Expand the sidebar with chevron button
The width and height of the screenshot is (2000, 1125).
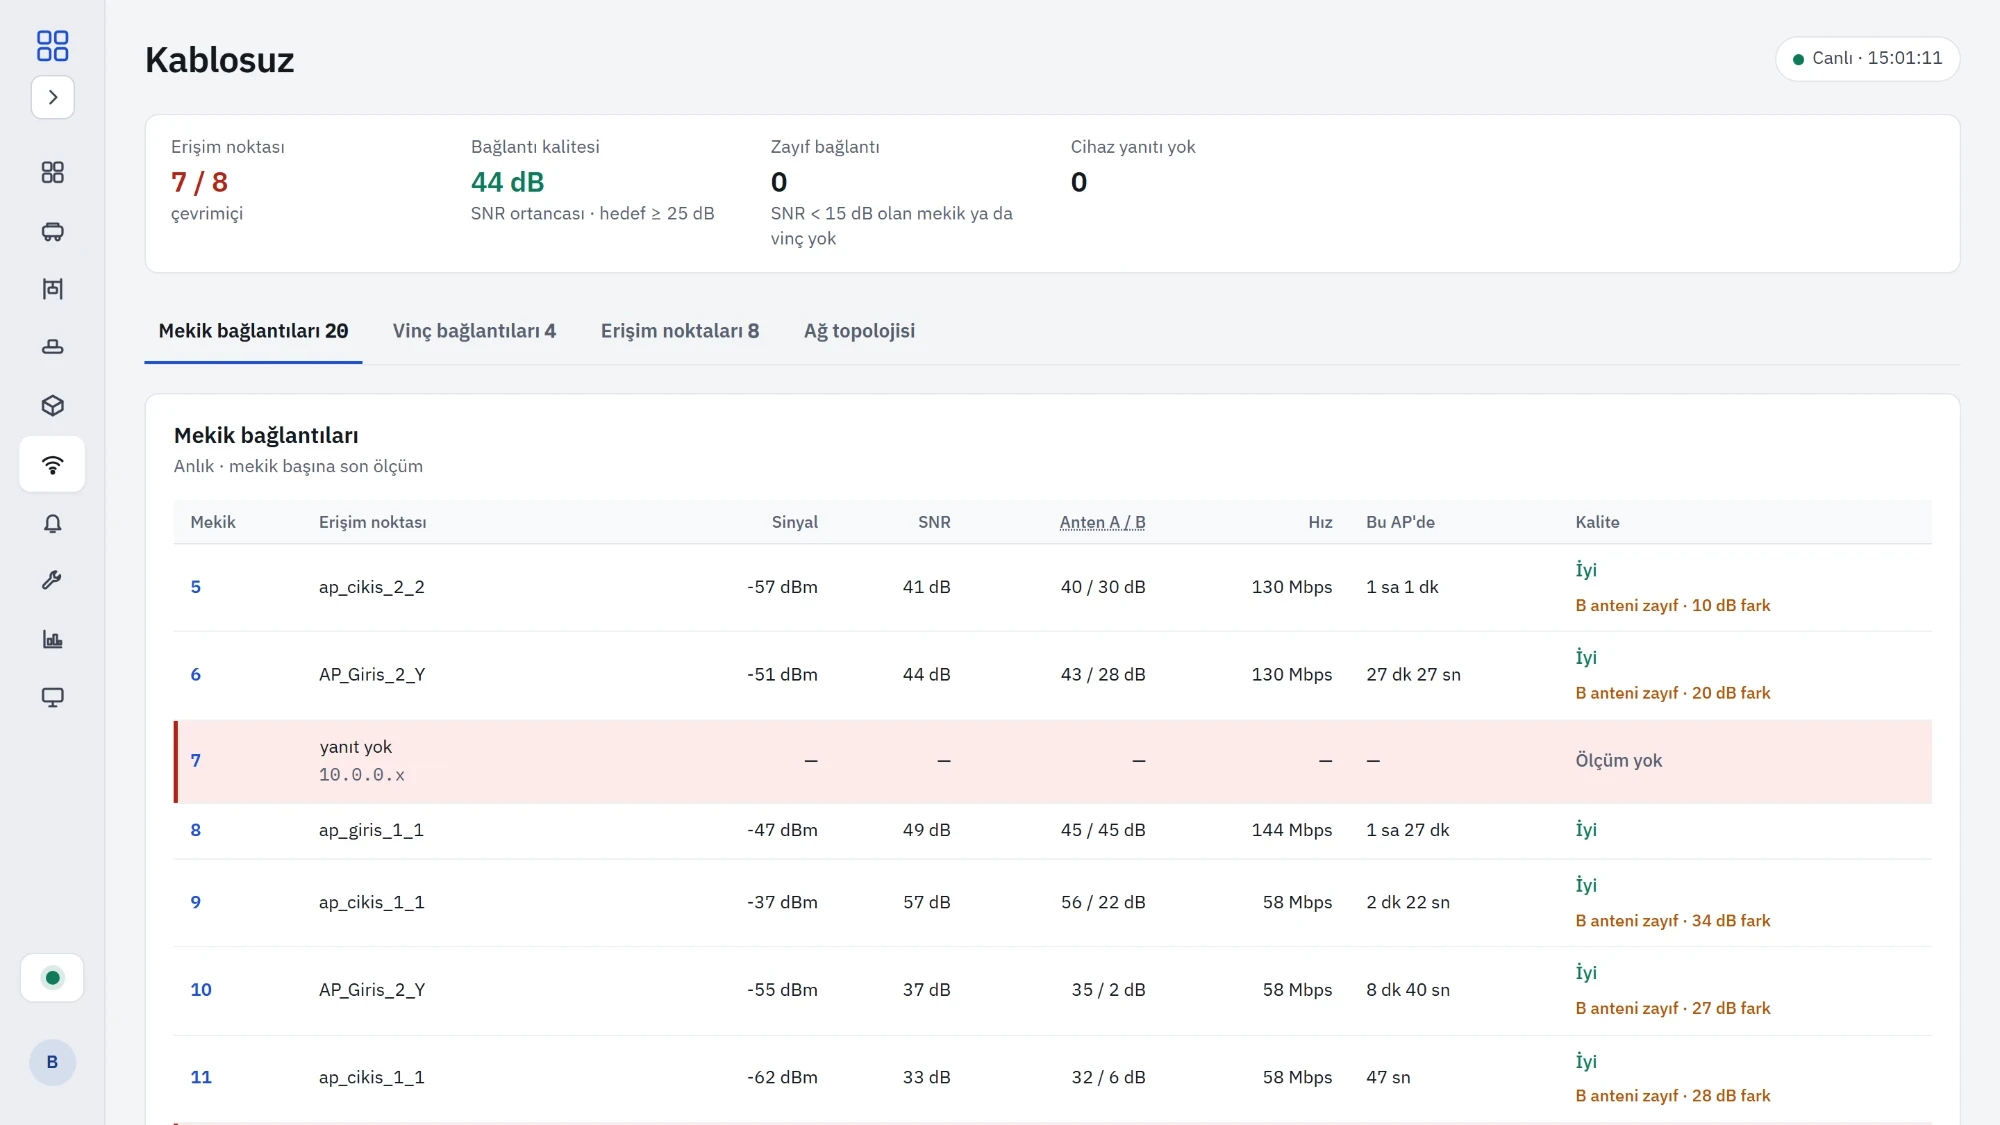point(53,97)
